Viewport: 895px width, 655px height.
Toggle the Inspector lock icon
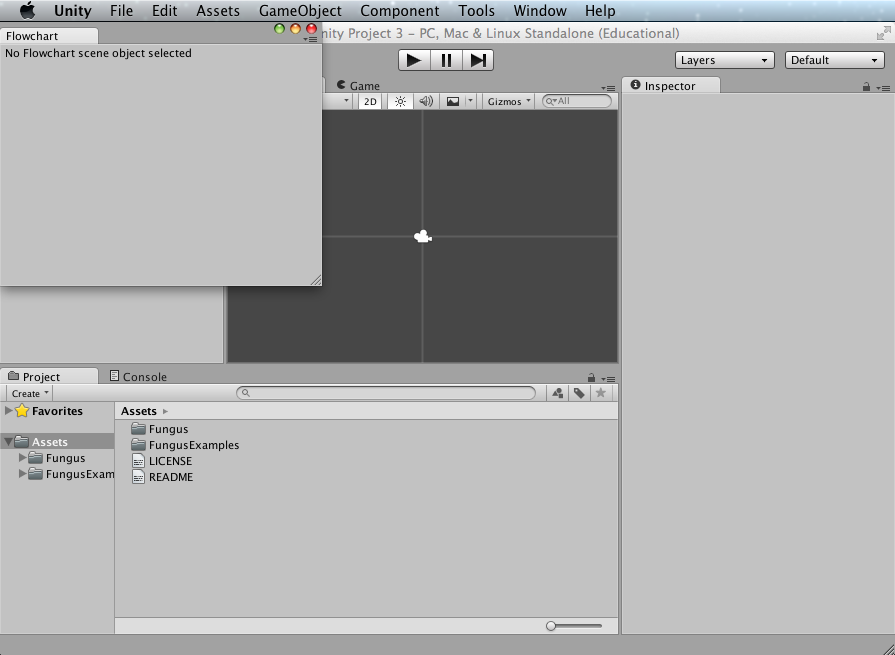point(866,87)
